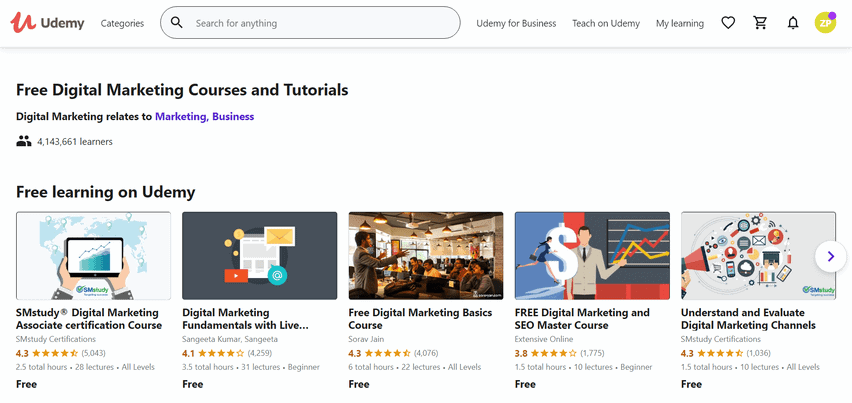The width and height of the screenshot is (852, 403).
Task: Click instructor name Sorav Jain
Action: [x=366, y=339]
